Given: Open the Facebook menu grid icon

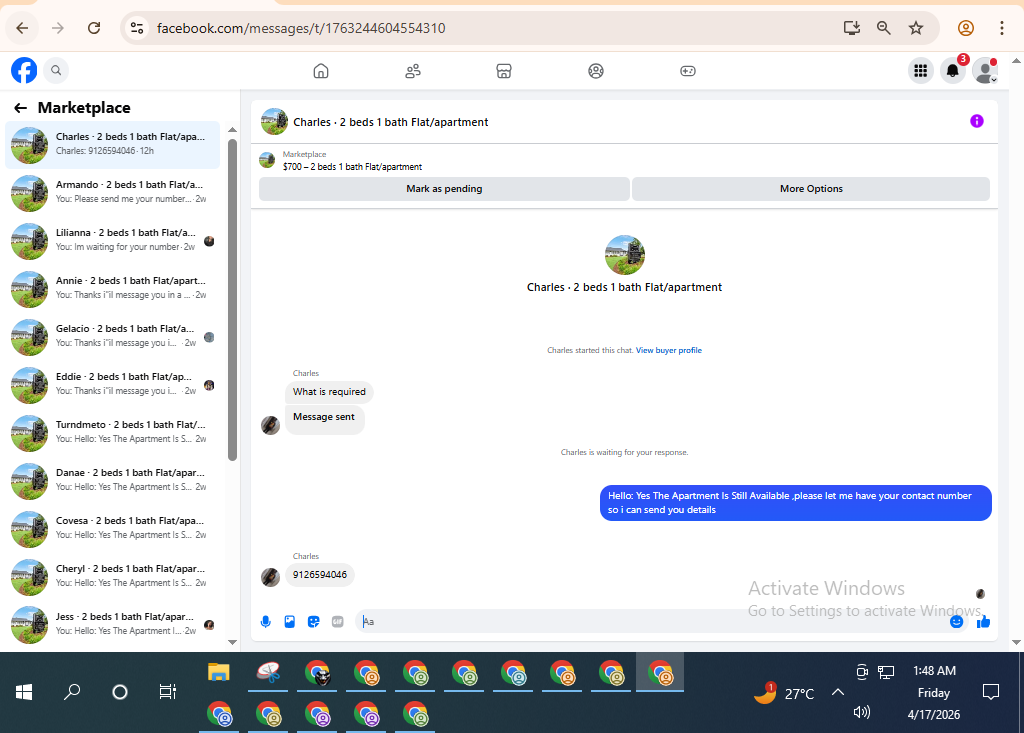Looking at the screenshot, I should [921, 71].
